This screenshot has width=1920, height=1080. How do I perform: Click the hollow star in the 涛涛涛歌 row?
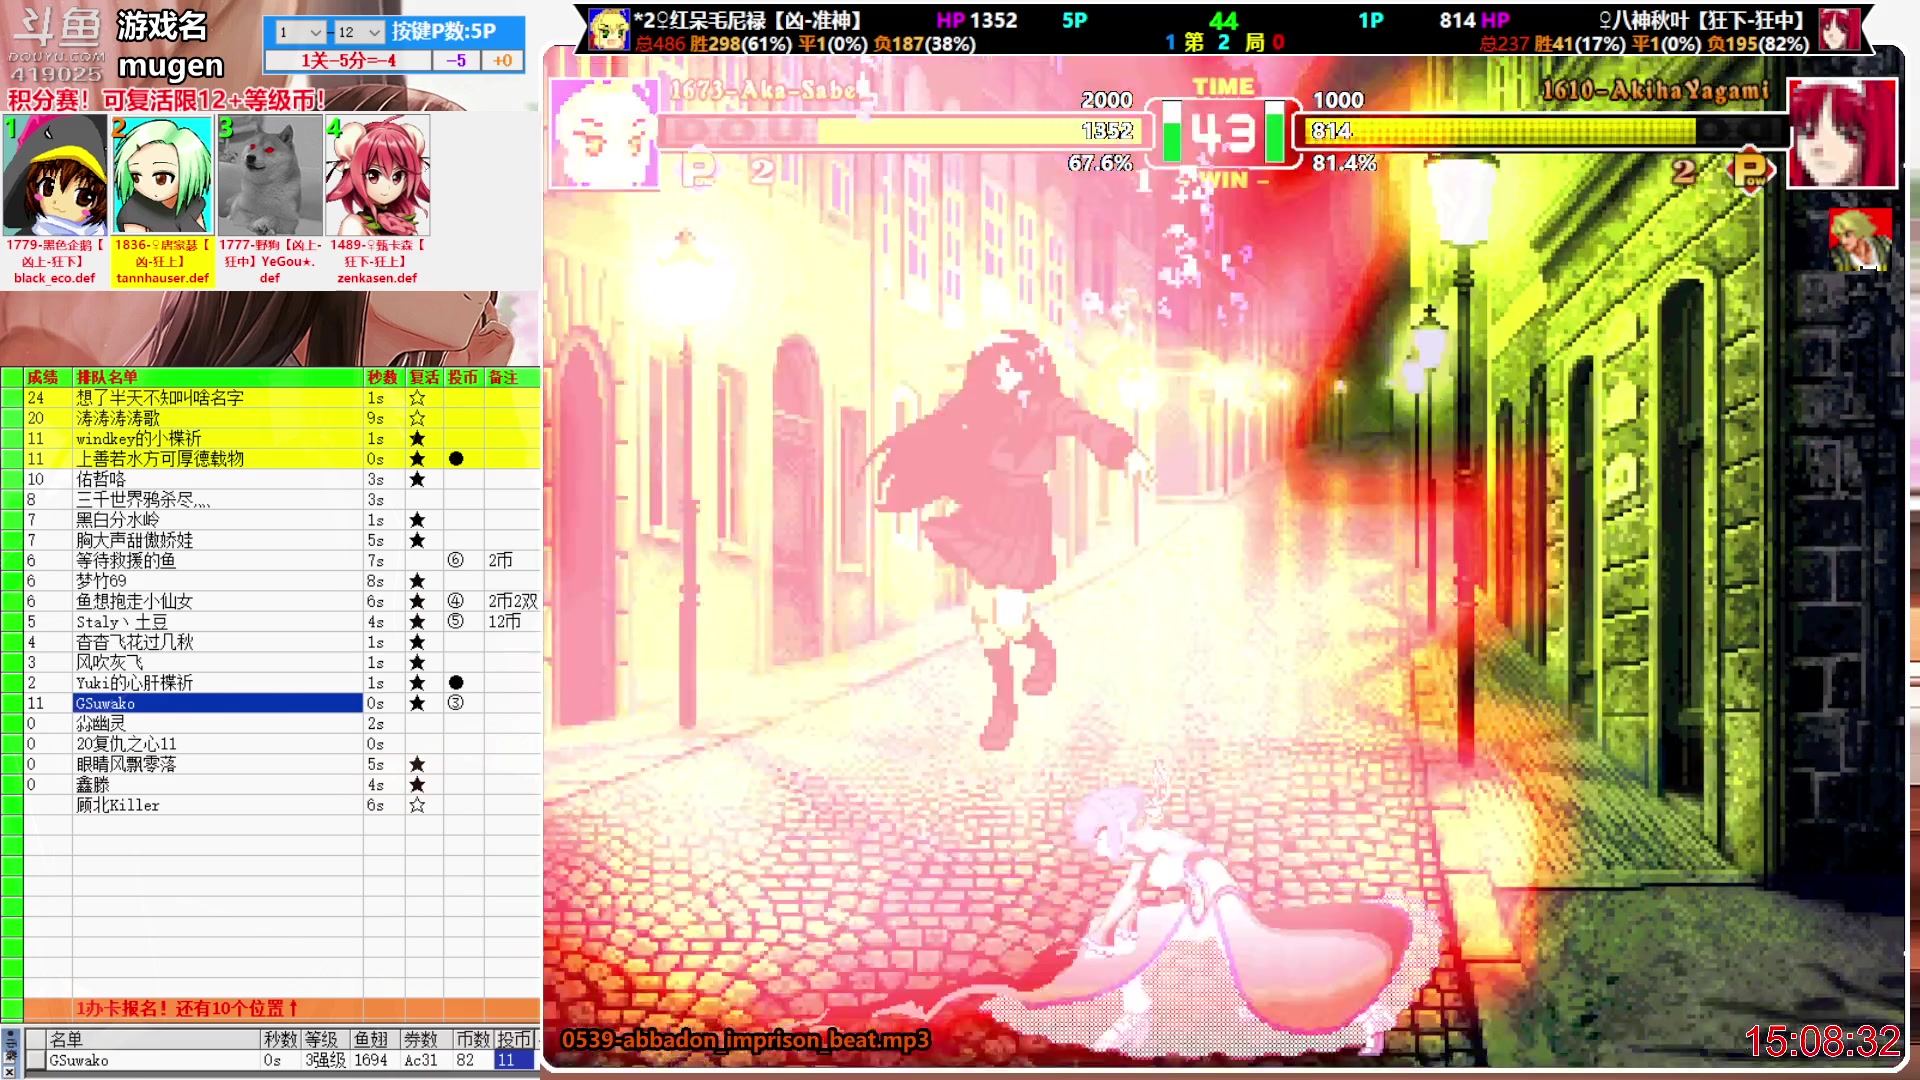(x=417, y=418)
